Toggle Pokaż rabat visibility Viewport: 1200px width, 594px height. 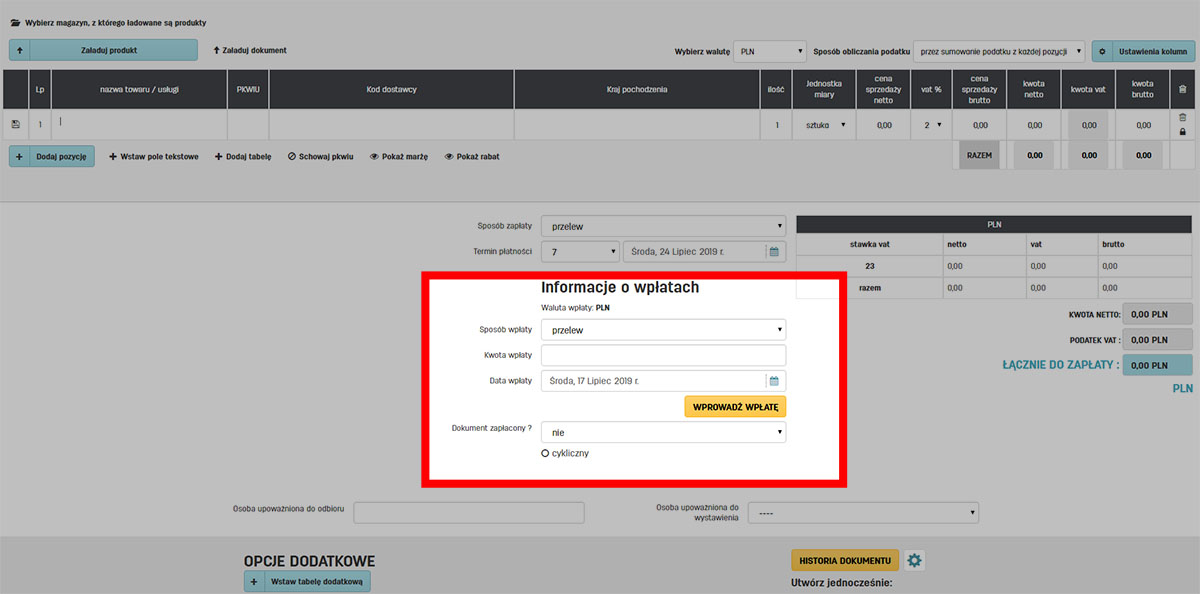click(x=471, y=157)
